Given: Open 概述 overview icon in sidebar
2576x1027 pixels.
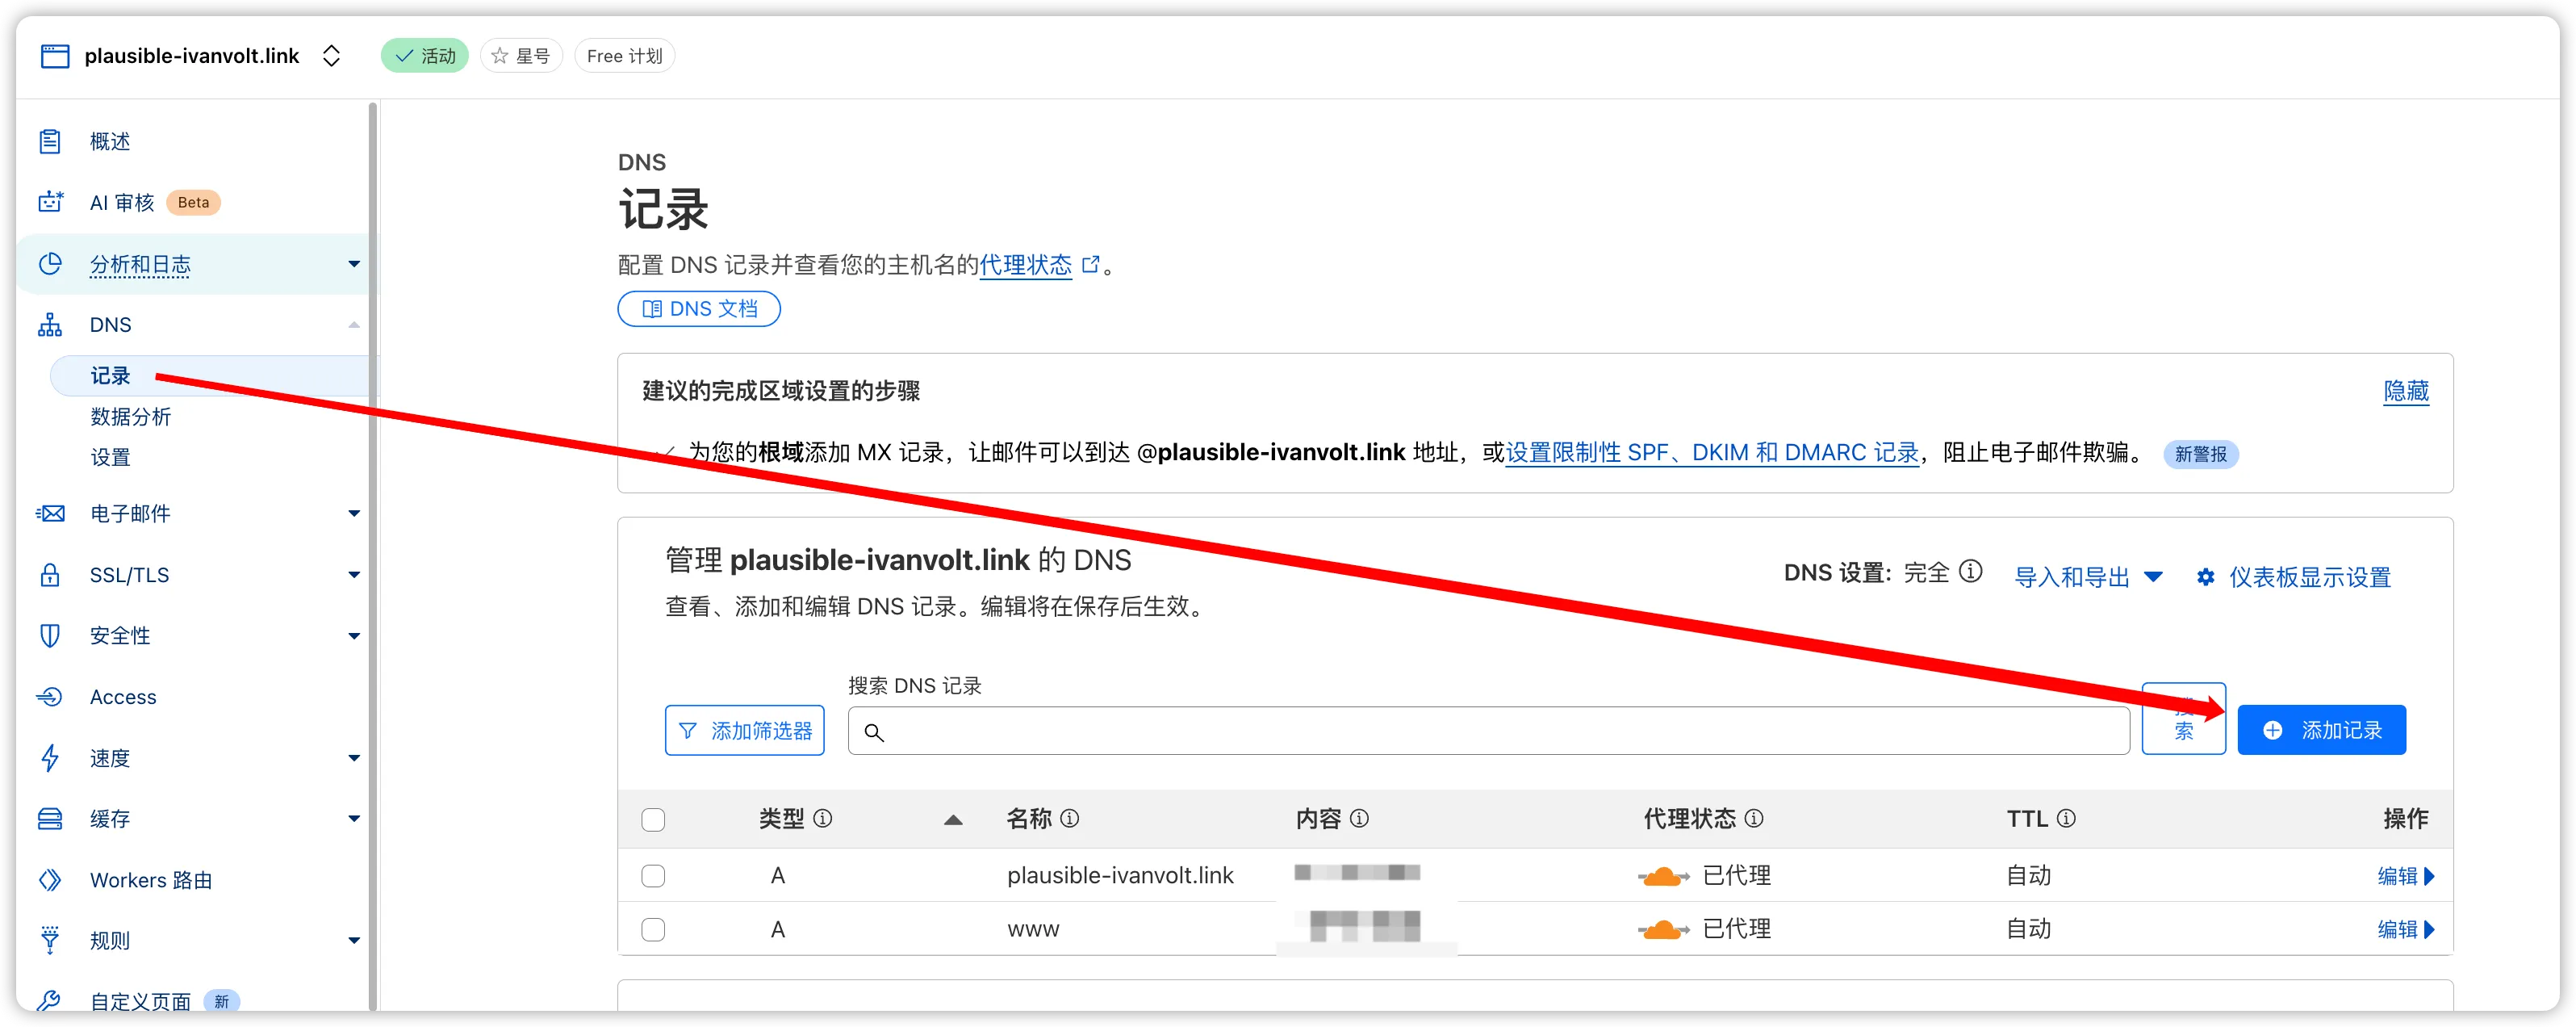Looking at the screenshot, I should point(50,141).
